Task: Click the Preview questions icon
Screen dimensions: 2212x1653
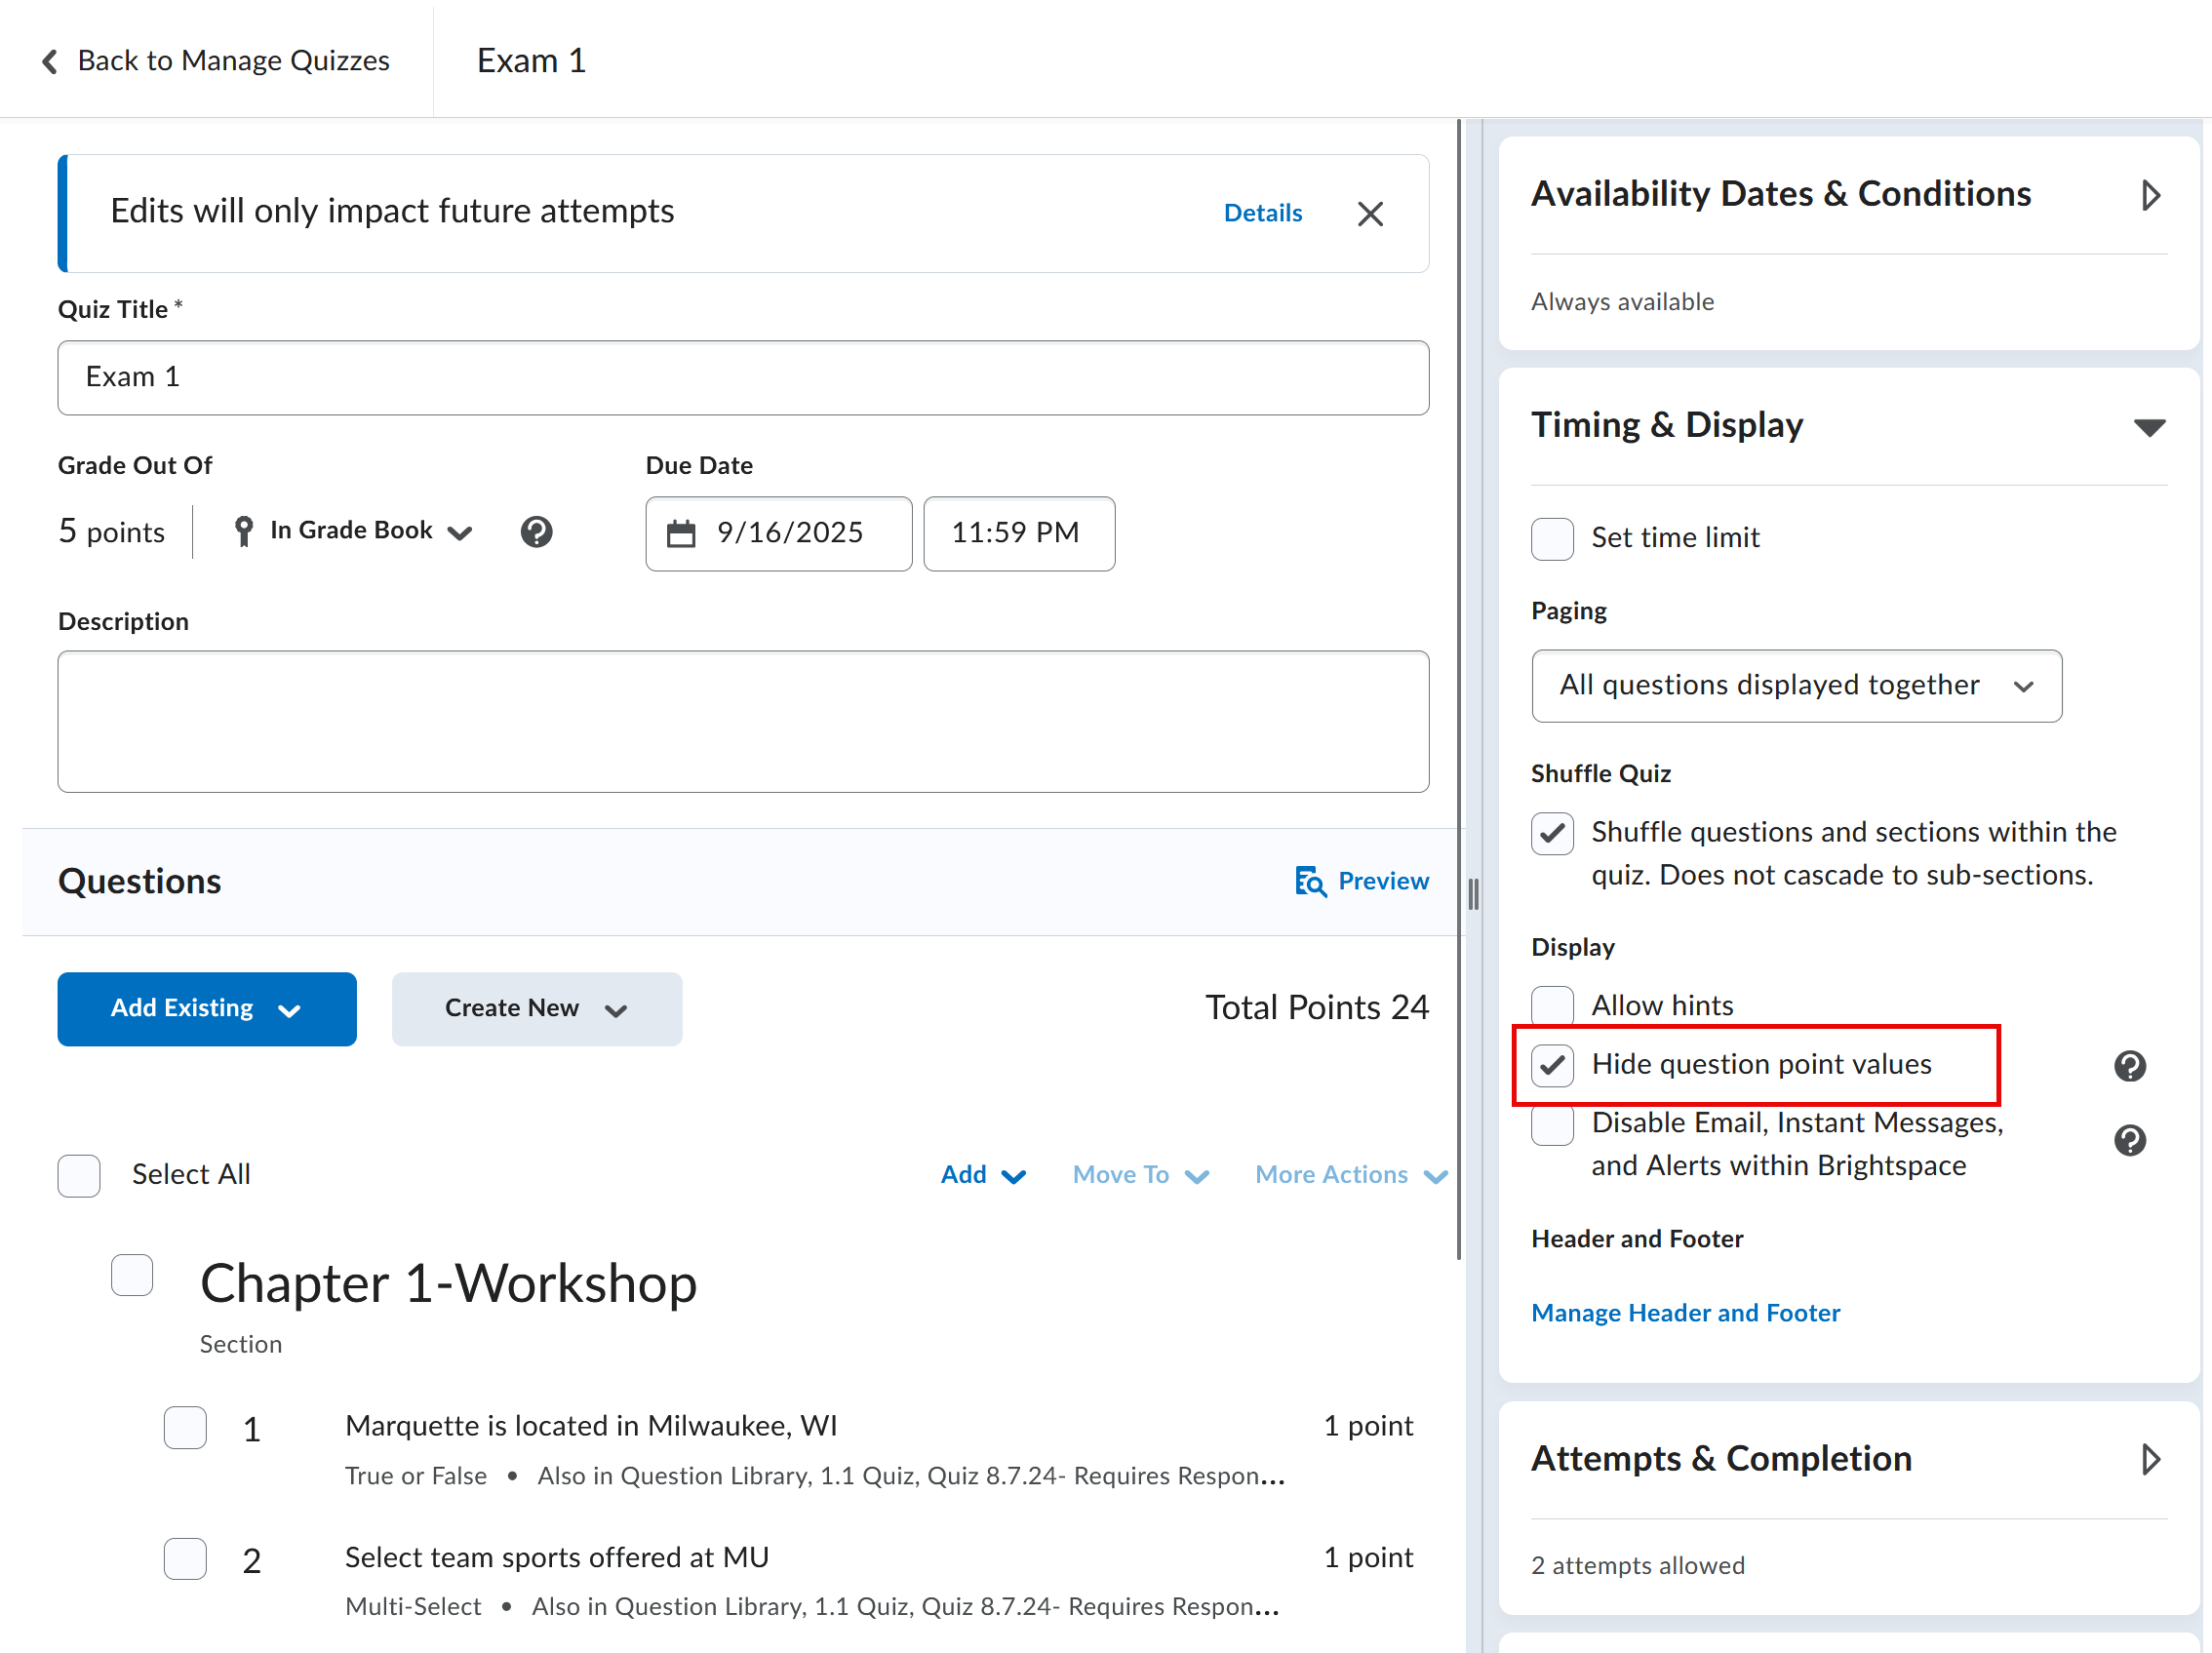Action: 1310,881
